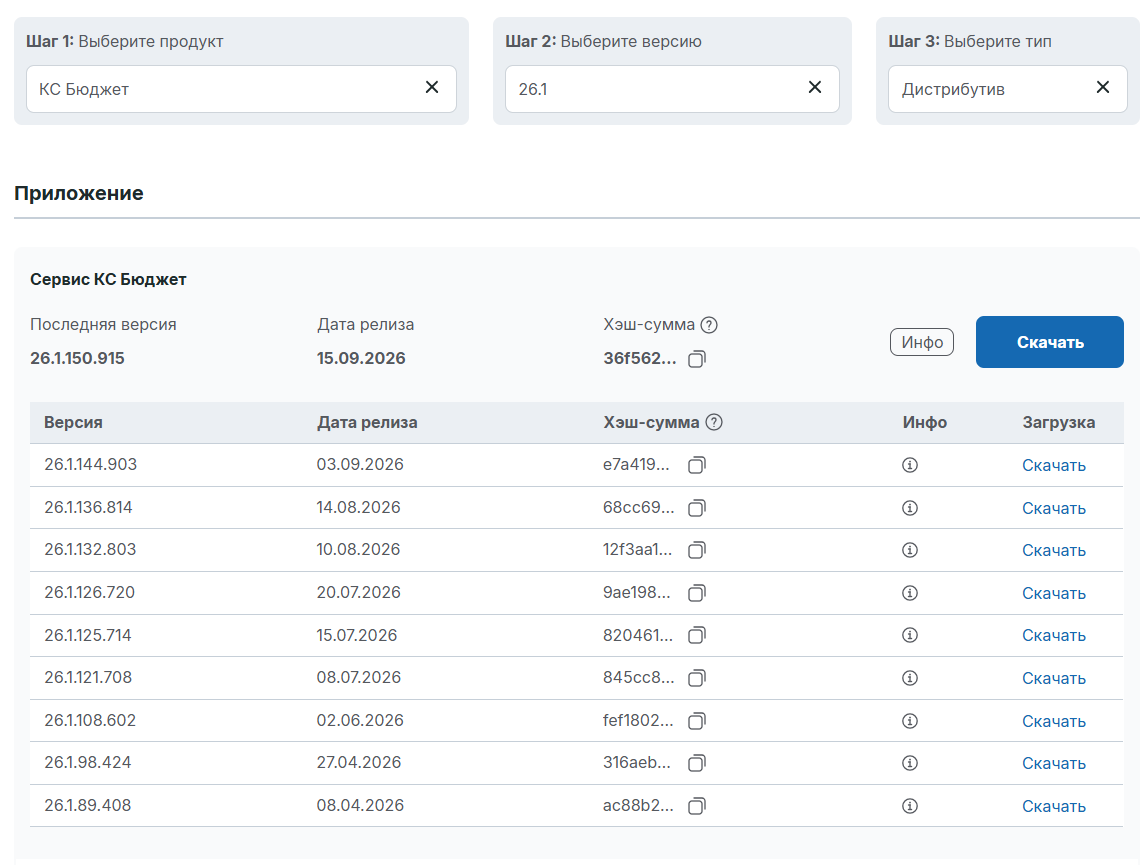Open info for version 26.1.89.408

pyautogui.click(x=910, y=806)
